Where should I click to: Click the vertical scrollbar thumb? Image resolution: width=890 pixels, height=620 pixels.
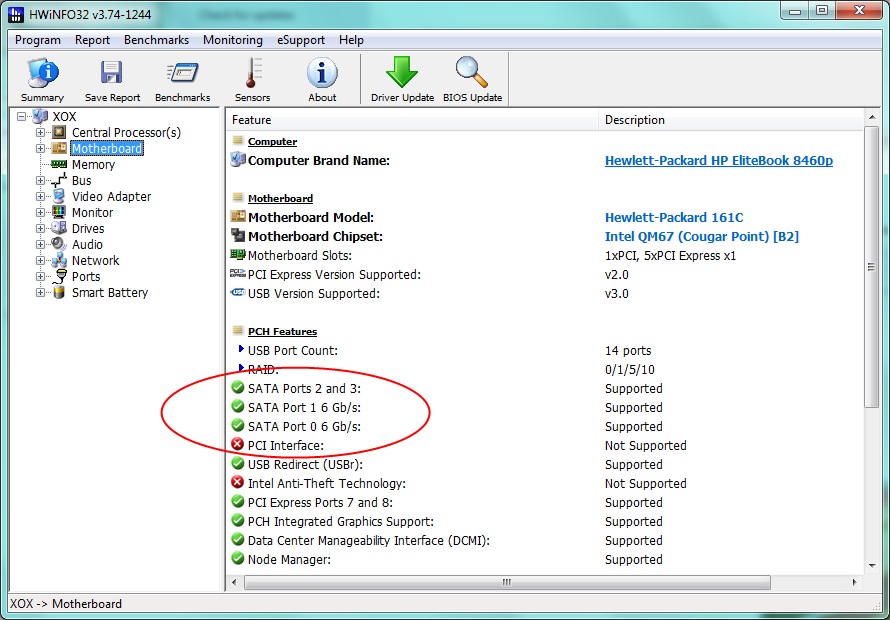[872, 267]
